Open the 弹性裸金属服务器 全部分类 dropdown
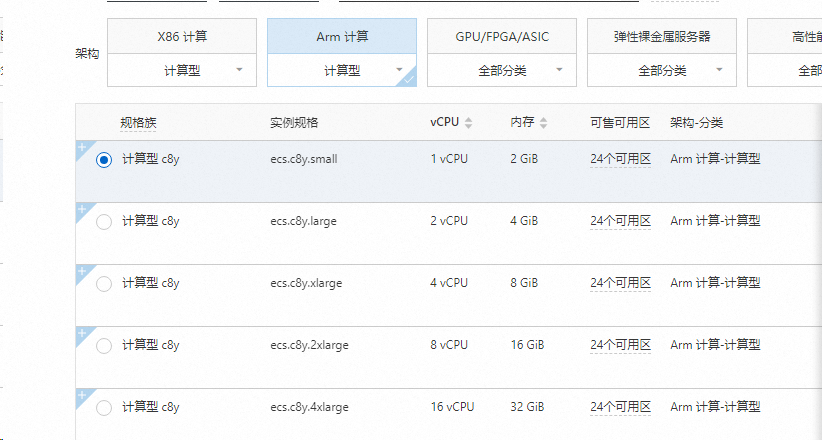This screenshot has height=440, width=822. coord(661,71)
